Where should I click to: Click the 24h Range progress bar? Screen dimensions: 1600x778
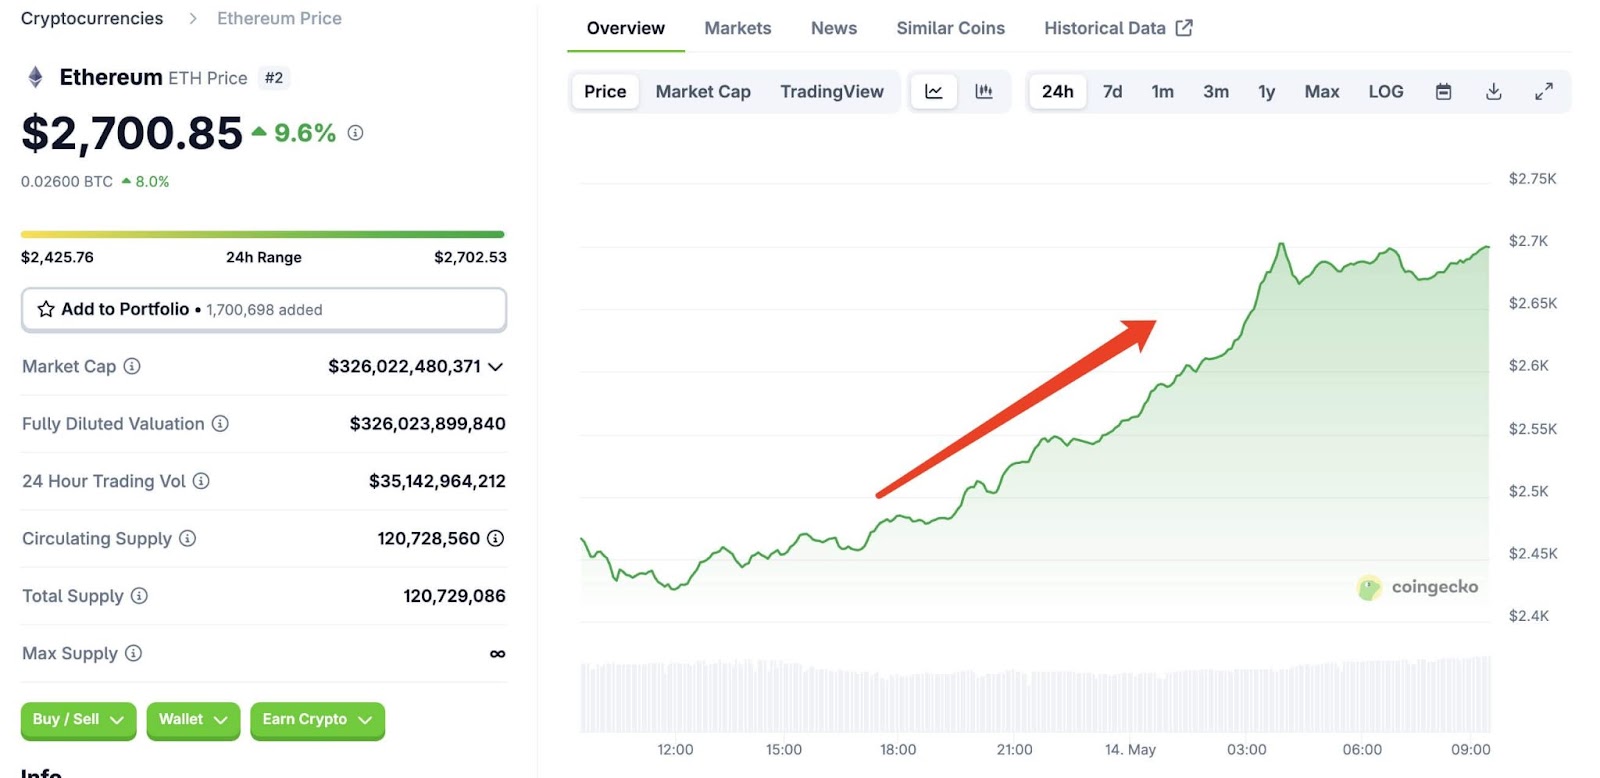(263, 235)
